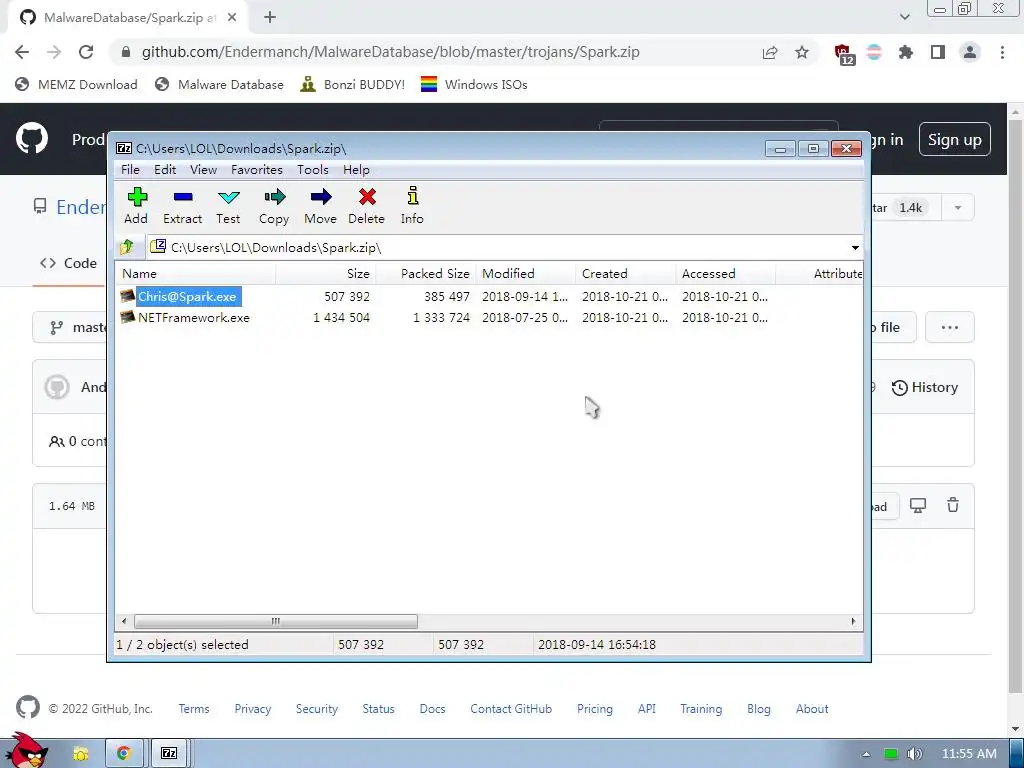Open a new Chrome tab
Image resolution: width=1024 pixels, height=768 pixels.
[x=270, y=18]
